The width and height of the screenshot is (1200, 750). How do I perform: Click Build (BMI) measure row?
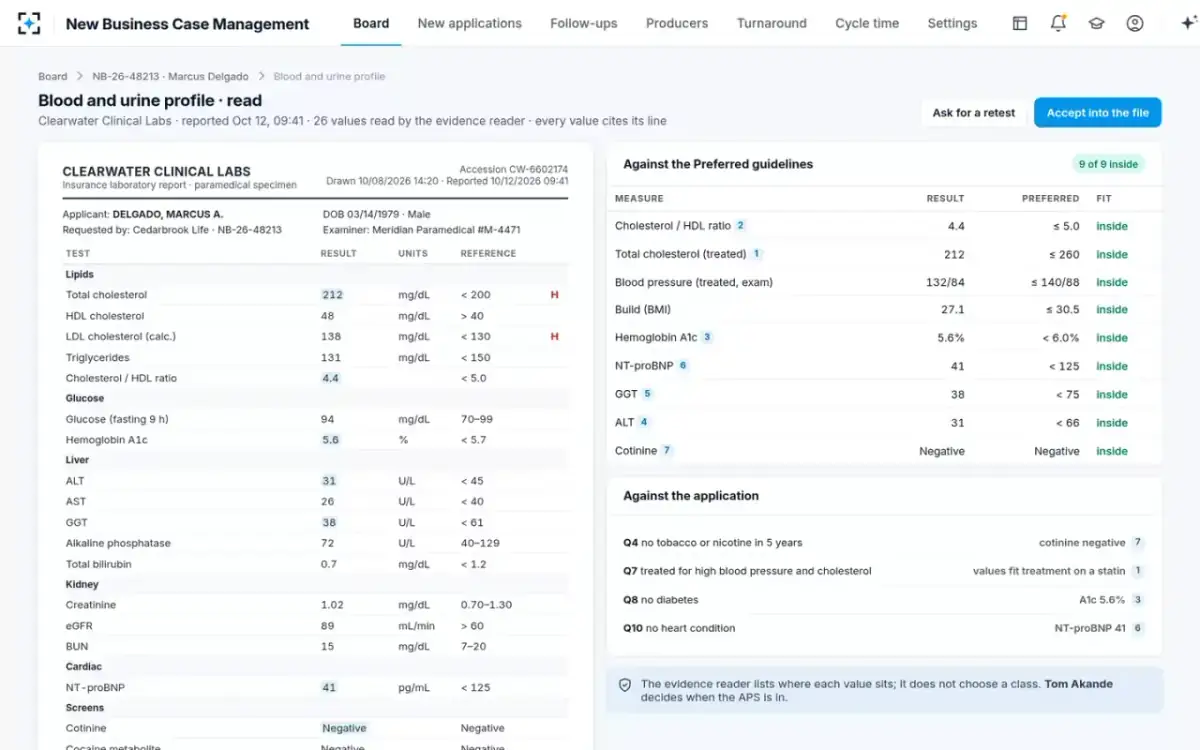click(885, 310)
